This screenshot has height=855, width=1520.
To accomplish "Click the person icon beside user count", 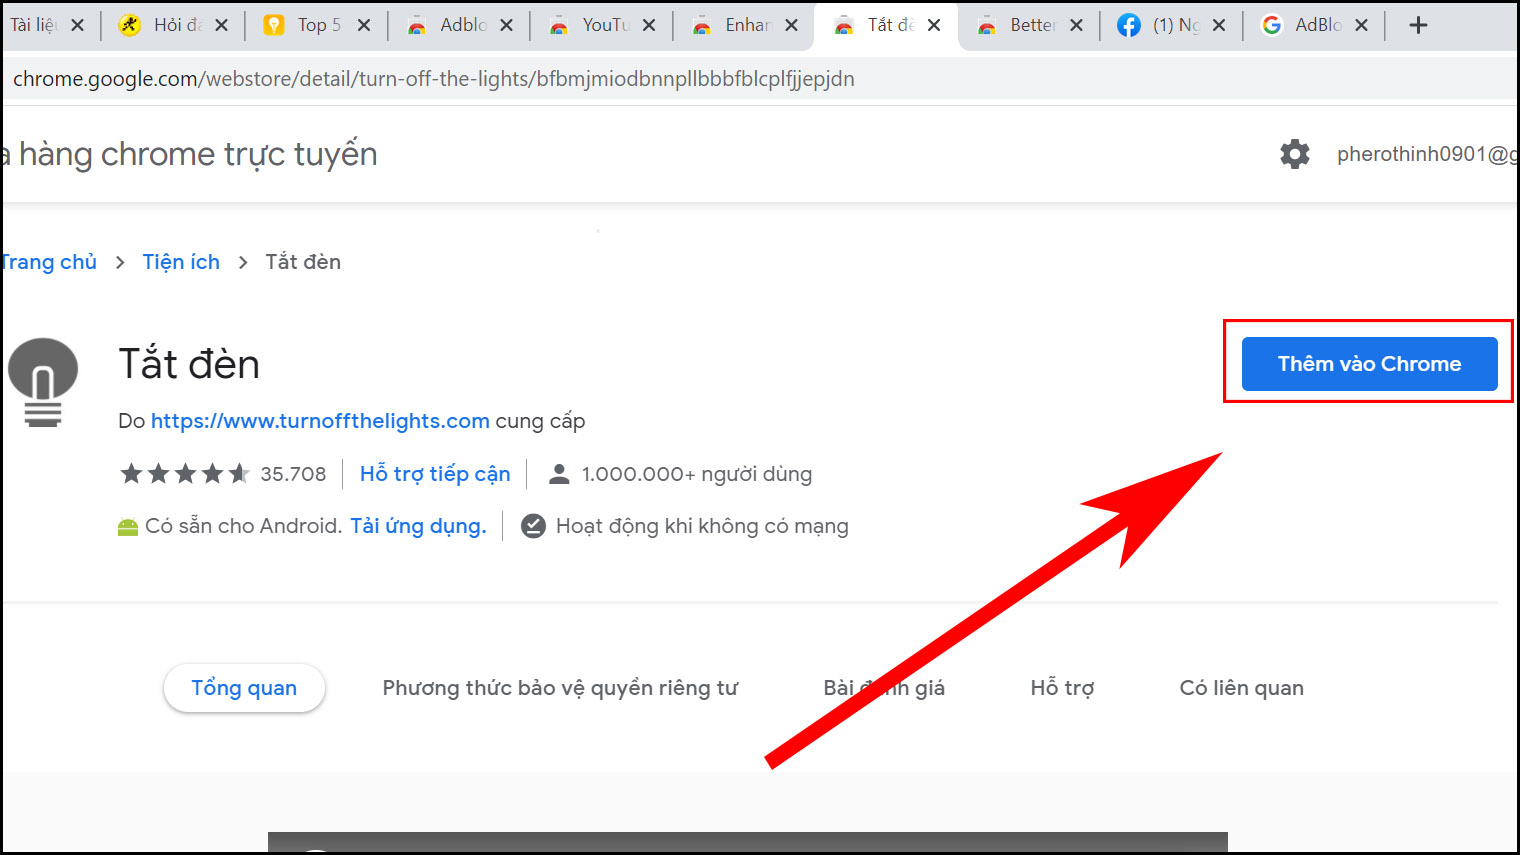I will [557, 473].
